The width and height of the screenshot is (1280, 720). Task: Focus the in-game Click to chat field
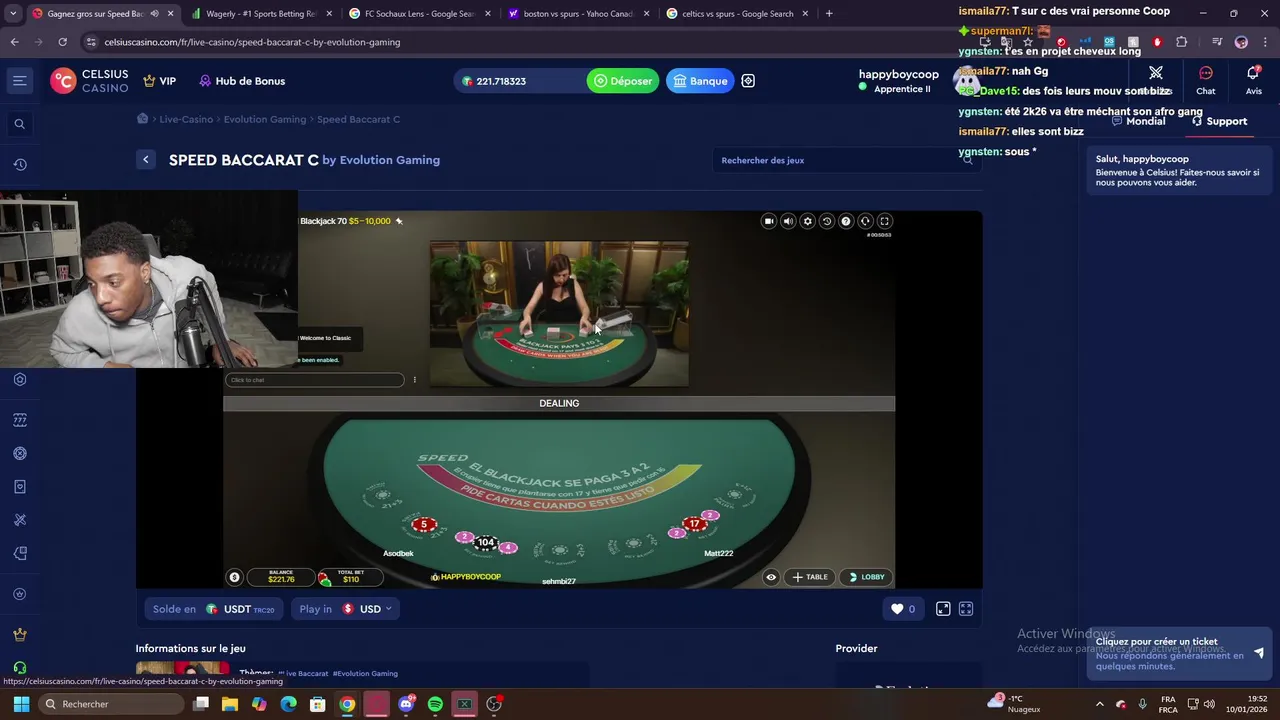pos(314,380)
